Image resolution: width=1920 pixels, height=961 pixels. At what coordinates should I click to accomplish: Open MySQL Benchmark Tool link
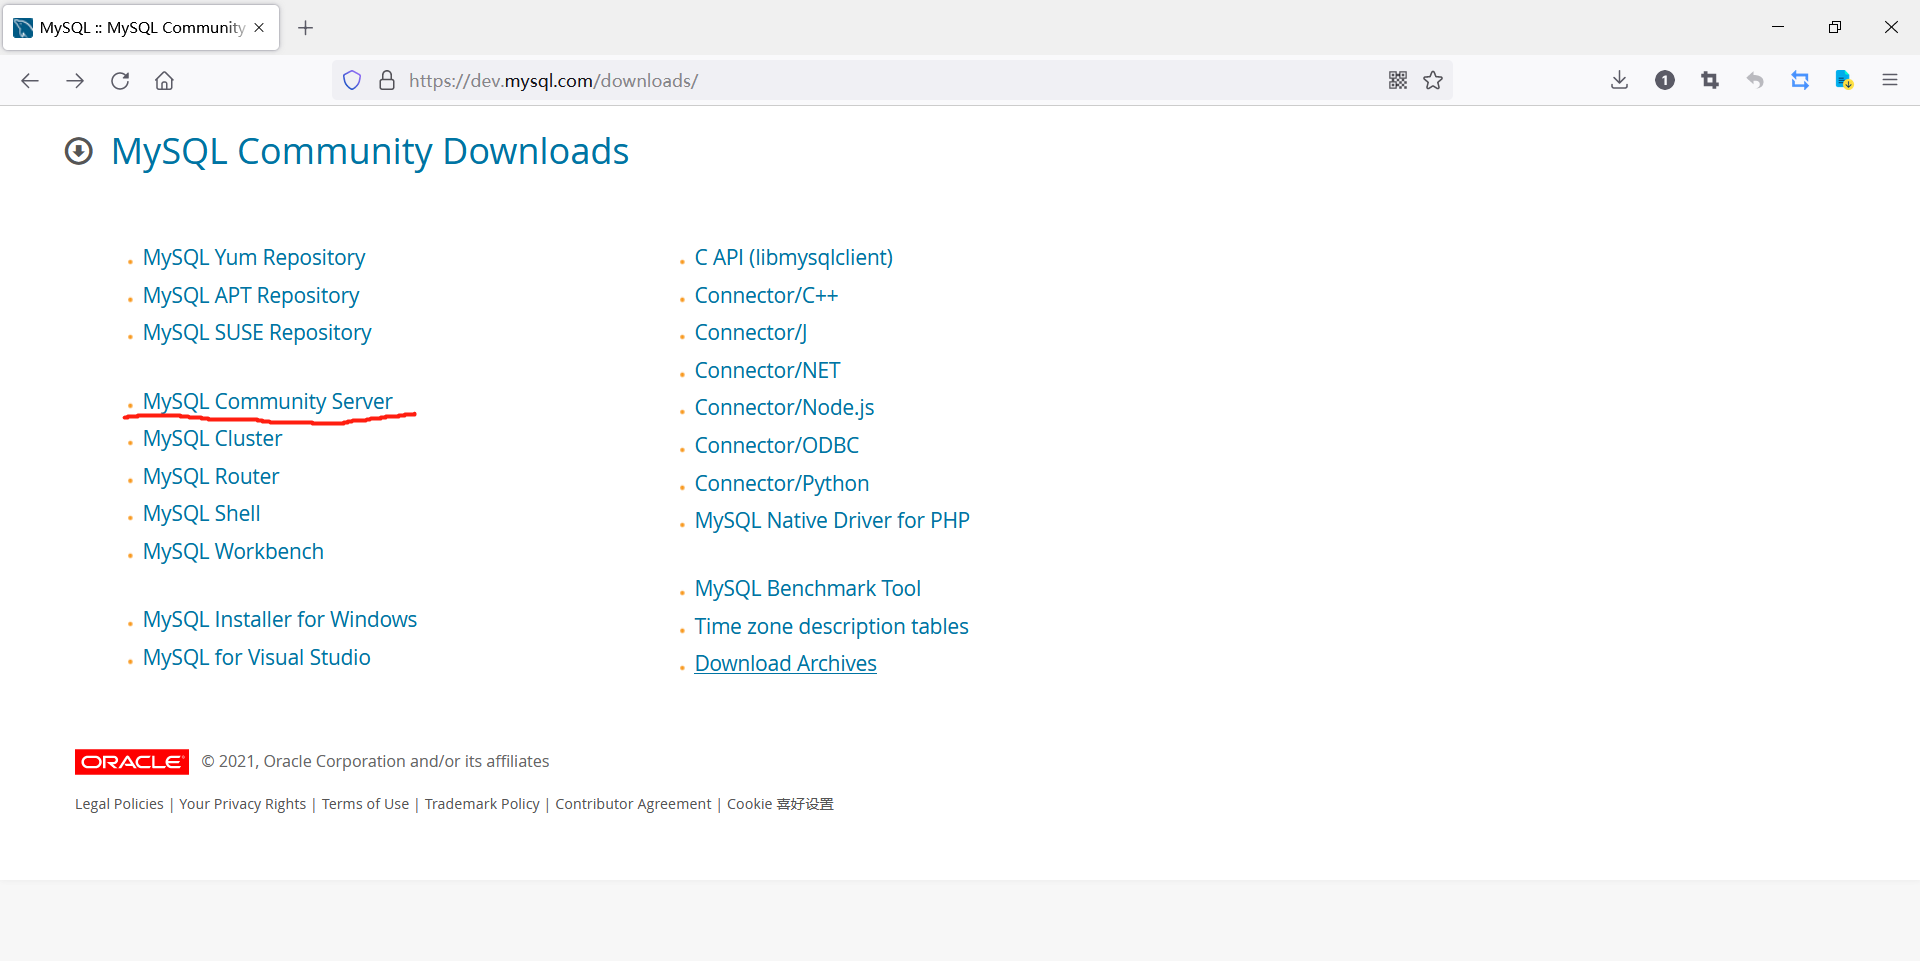808,589
